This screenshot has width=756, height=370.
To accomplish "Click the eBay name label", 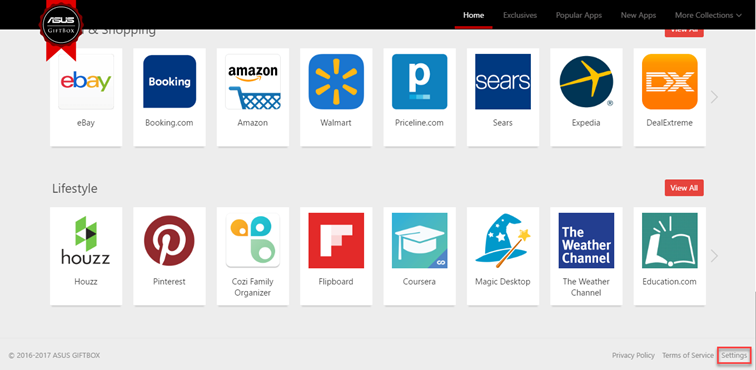I will click(x=86, y=123).
